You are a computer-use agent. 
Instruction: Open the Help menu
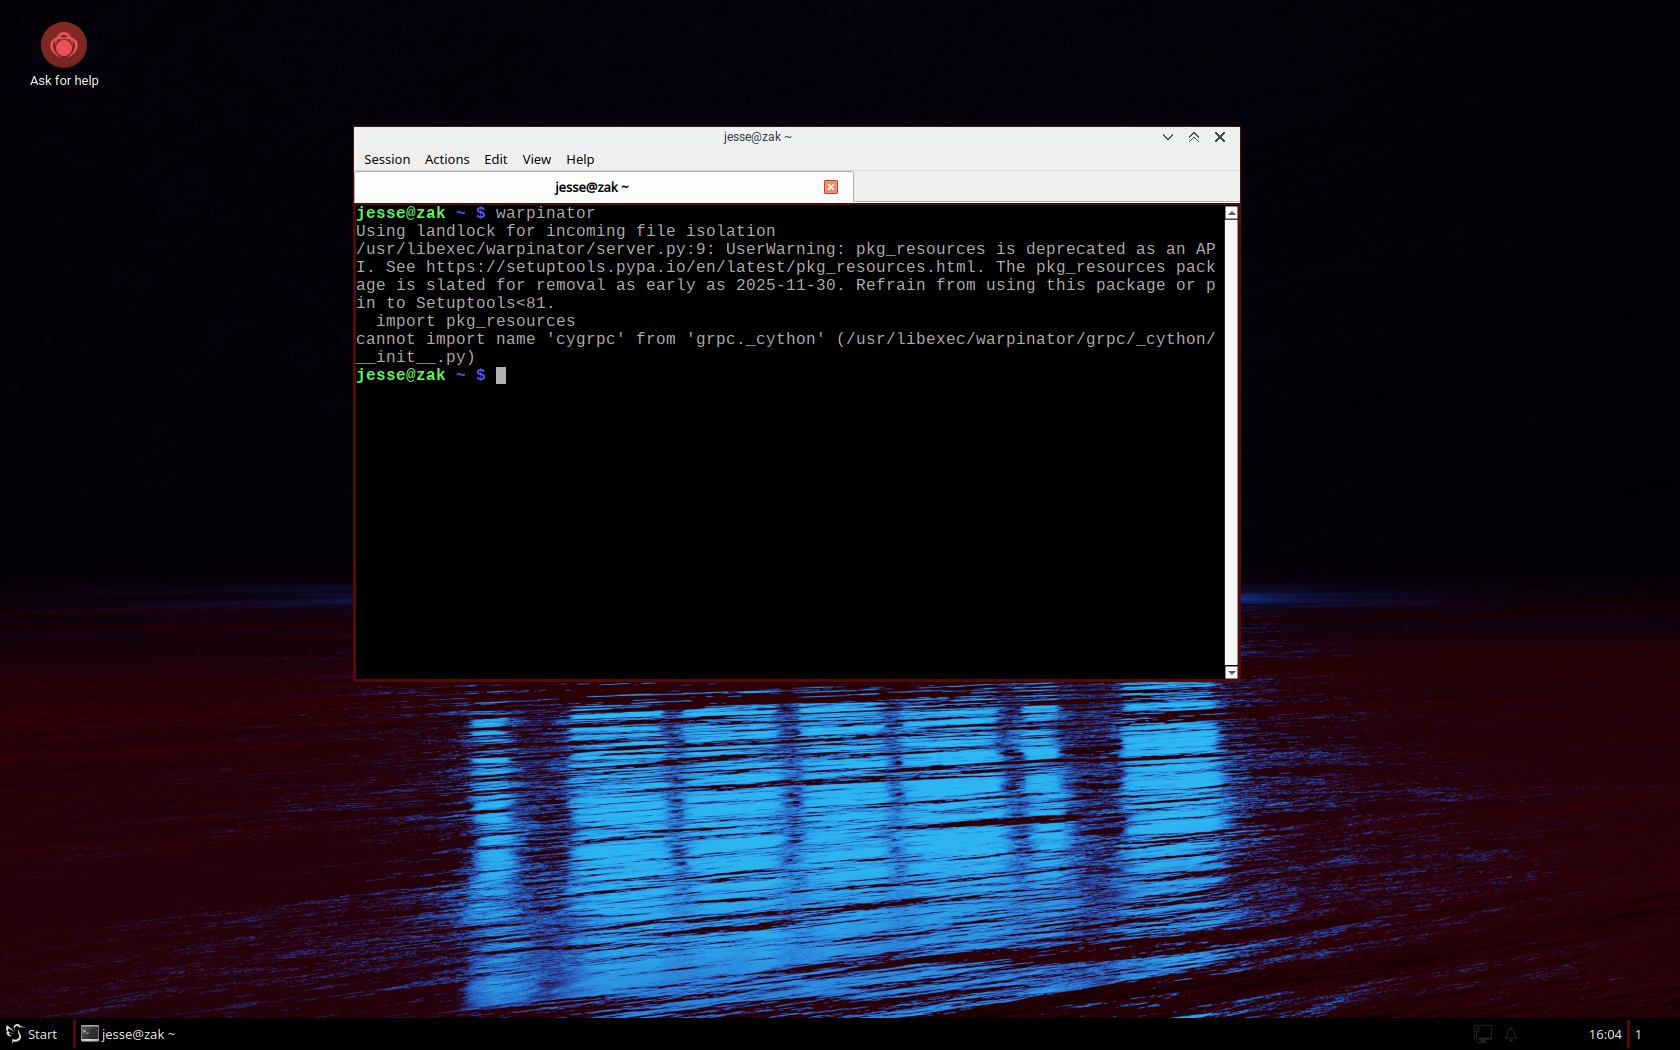click(x=580, y=159)
